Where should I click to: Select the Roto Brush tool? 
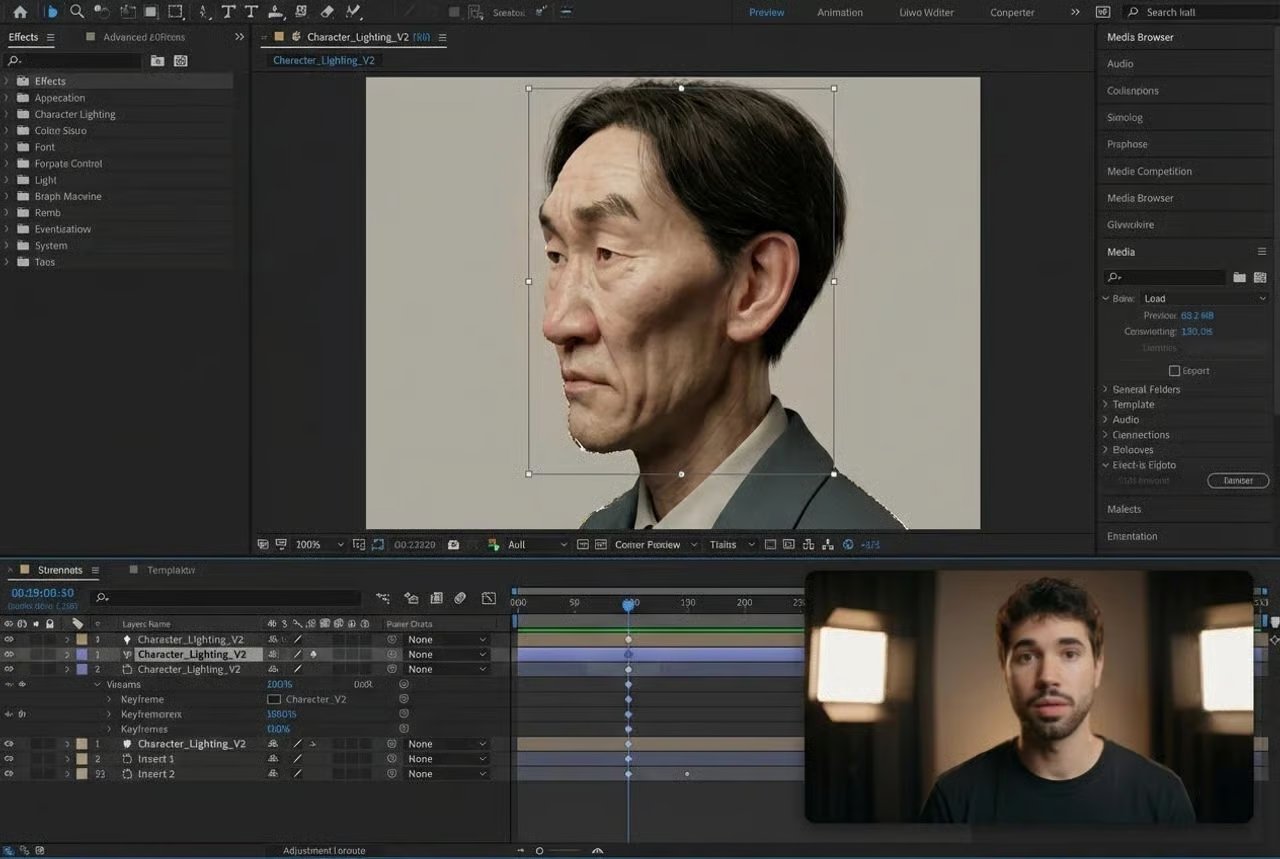click(x=352, y=12)
